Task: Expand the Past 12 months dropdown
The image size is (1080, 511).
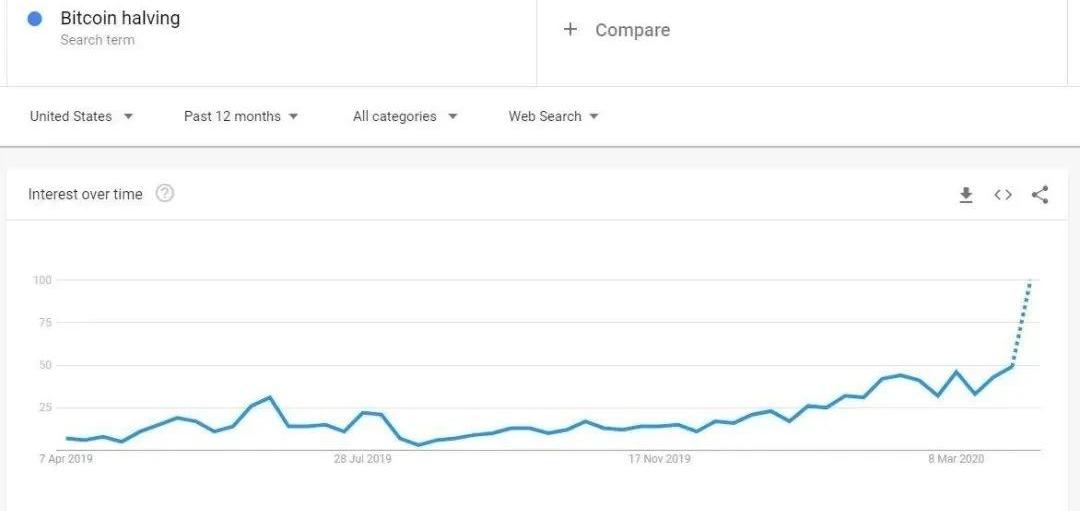Action: click(241, 116)
